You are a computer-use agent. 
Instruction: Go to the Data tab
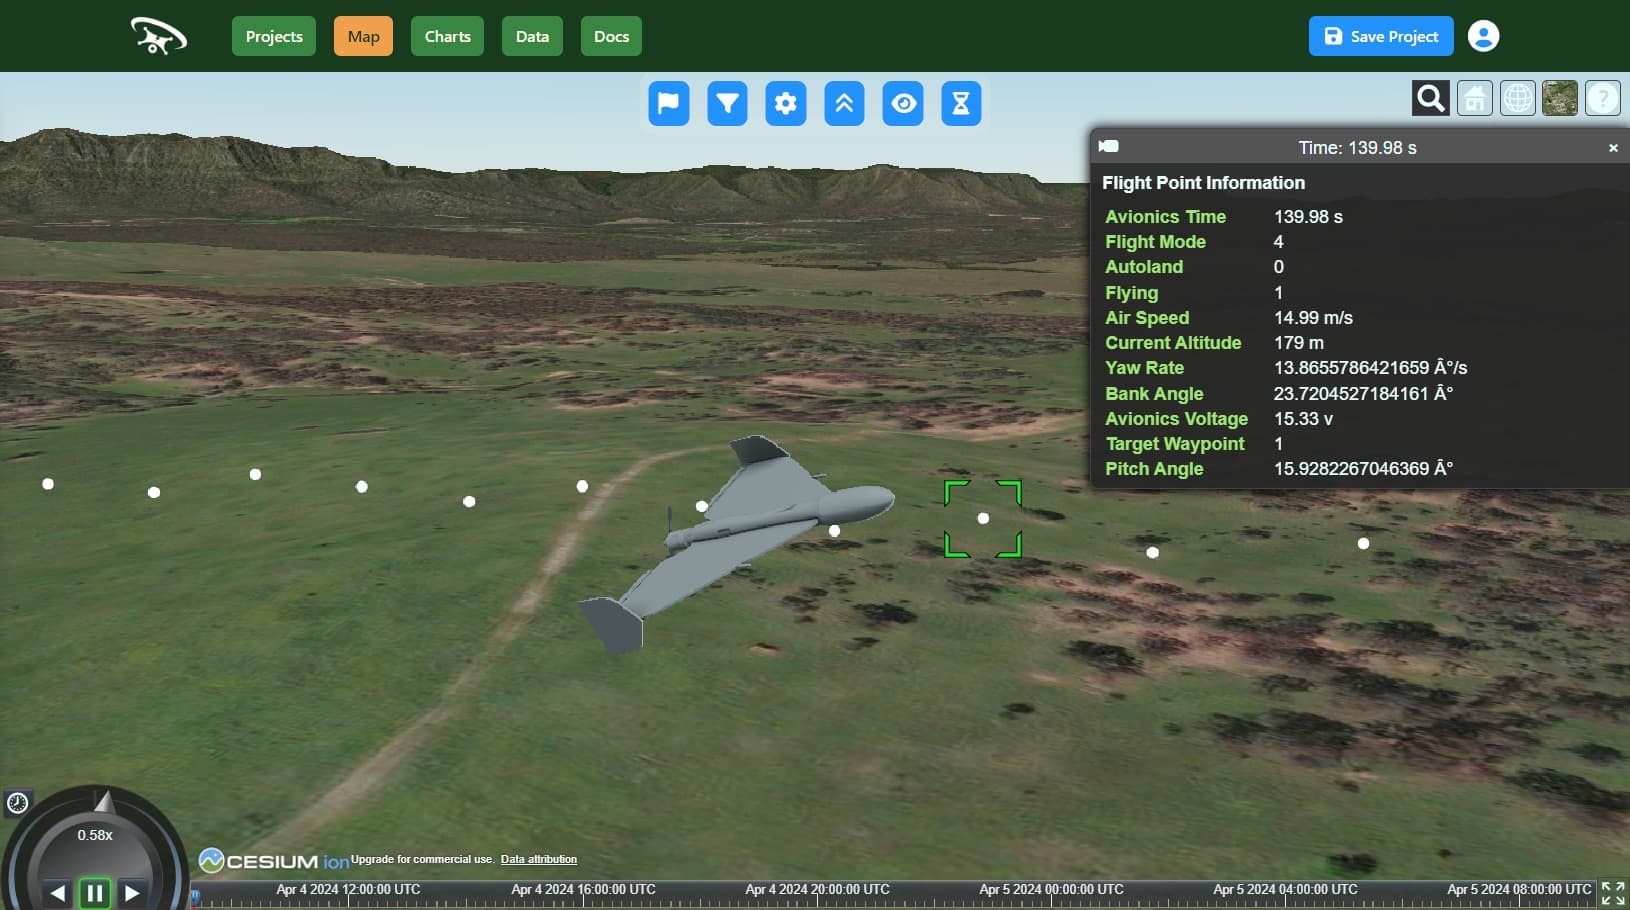pyautogui.click(x=532, y=36)
